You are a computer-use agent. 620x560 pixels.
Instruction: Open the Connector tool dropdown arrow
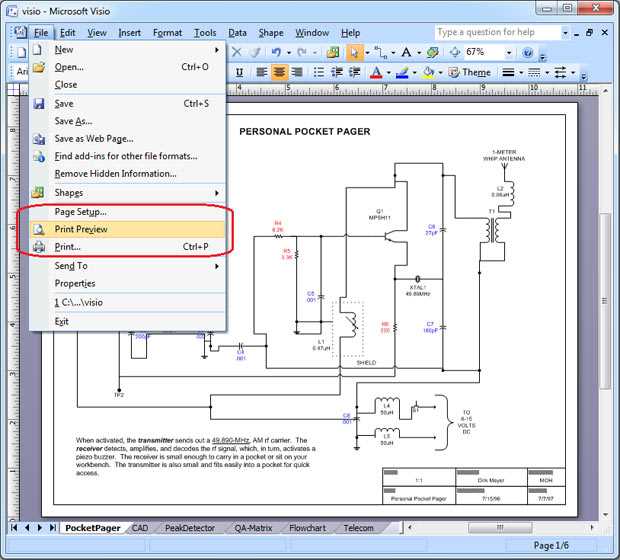pos(393,52)
